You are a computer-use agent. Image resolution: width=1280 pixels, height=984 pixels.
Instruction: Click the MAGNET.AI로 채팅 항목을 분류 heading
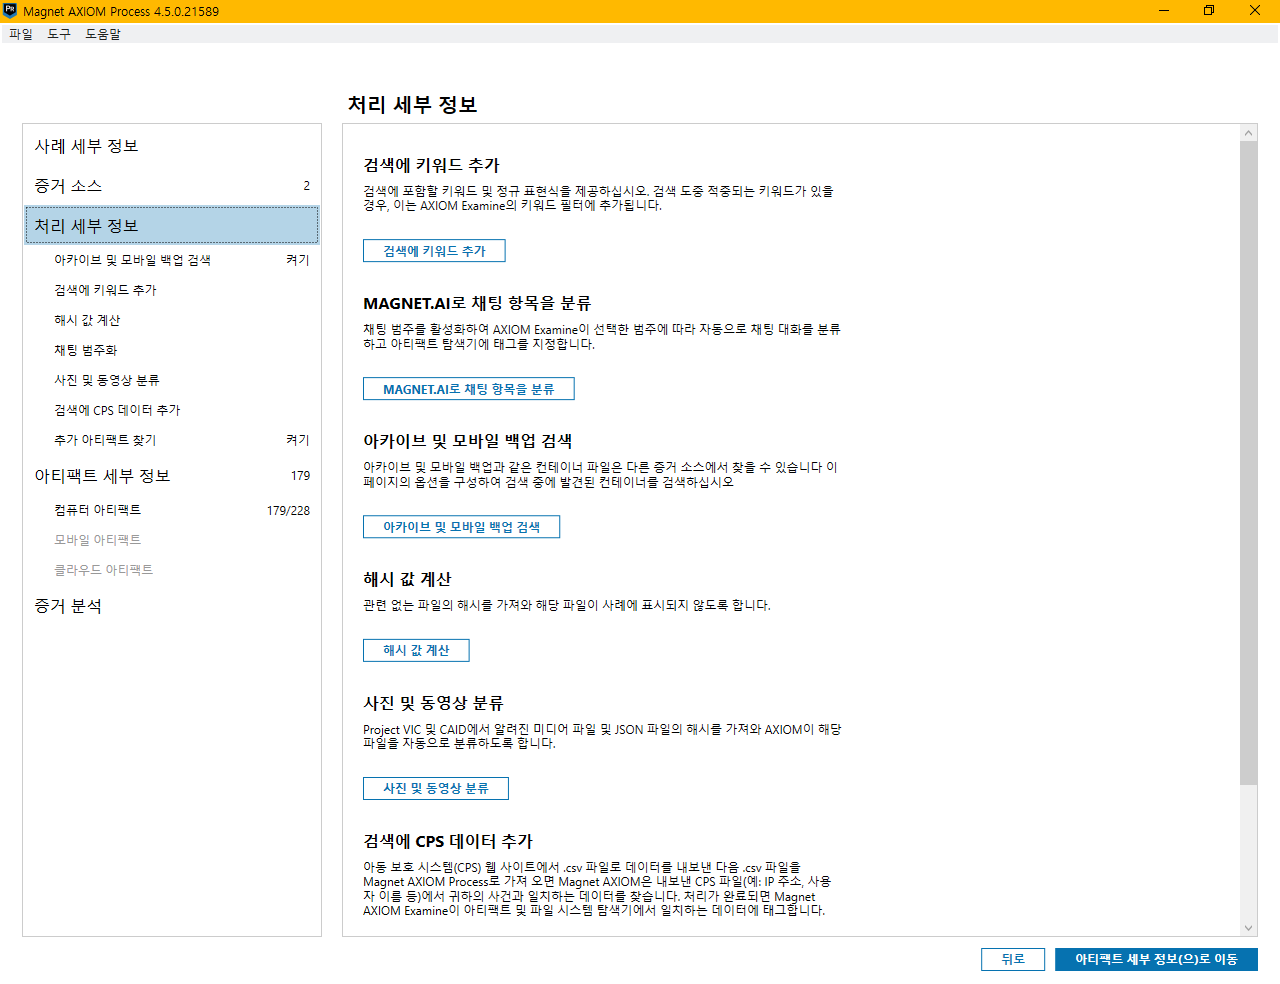(x=477, y=303)
